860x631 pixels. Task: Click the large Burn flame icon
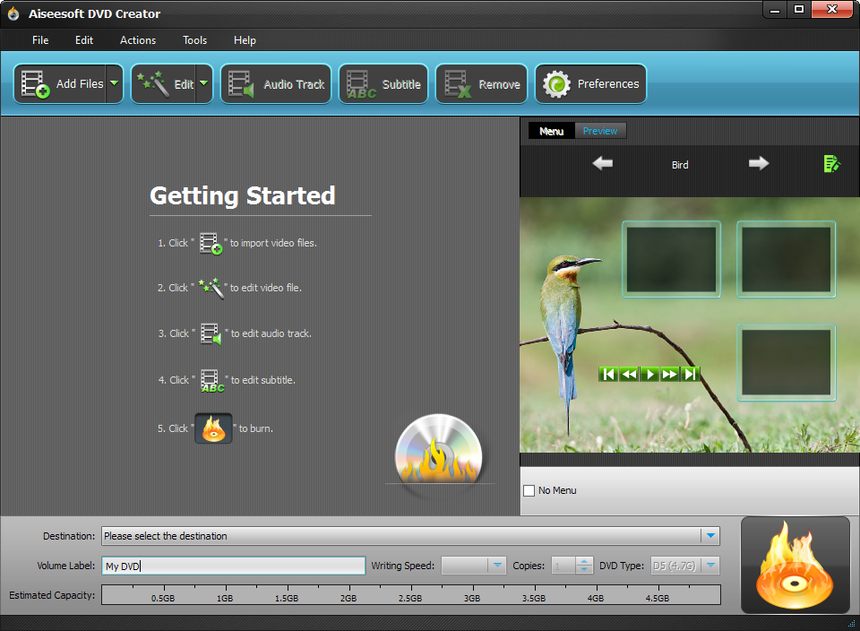[x=795, y=565]
